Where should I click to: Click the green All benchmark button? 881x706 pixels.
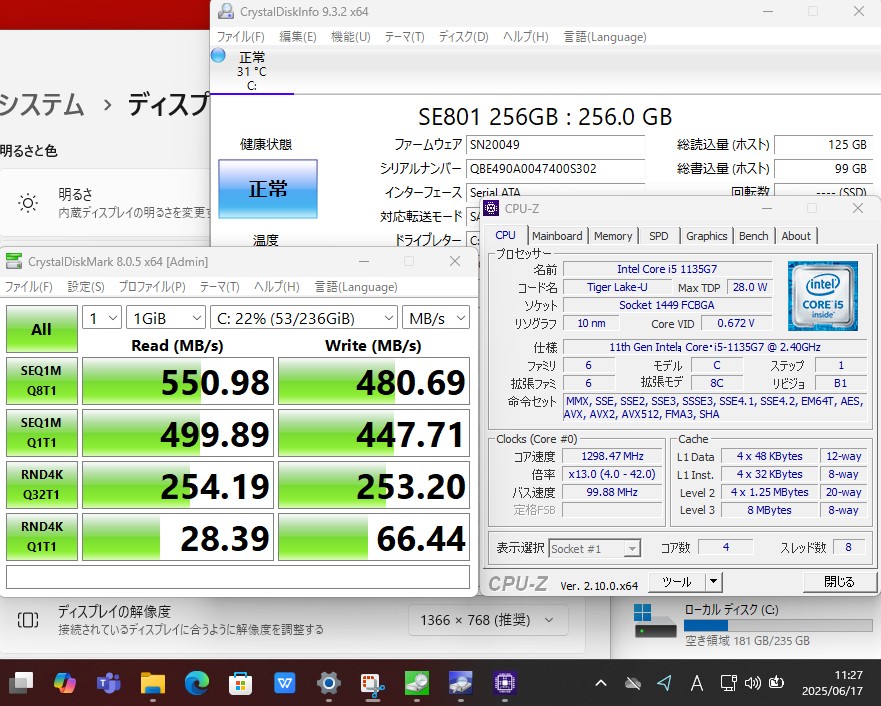click(x=42, y=329)
